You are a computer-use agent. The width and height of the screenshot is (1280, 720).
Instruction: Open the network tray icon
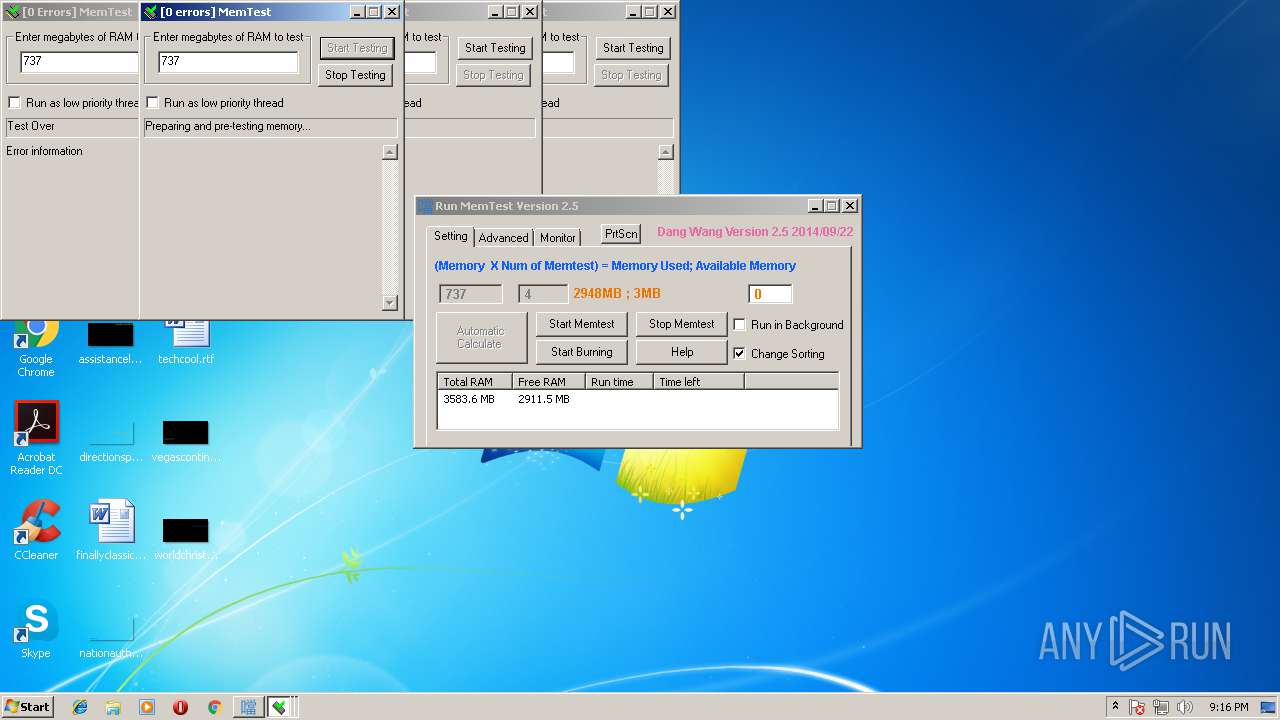click(x=1162, y=707)
